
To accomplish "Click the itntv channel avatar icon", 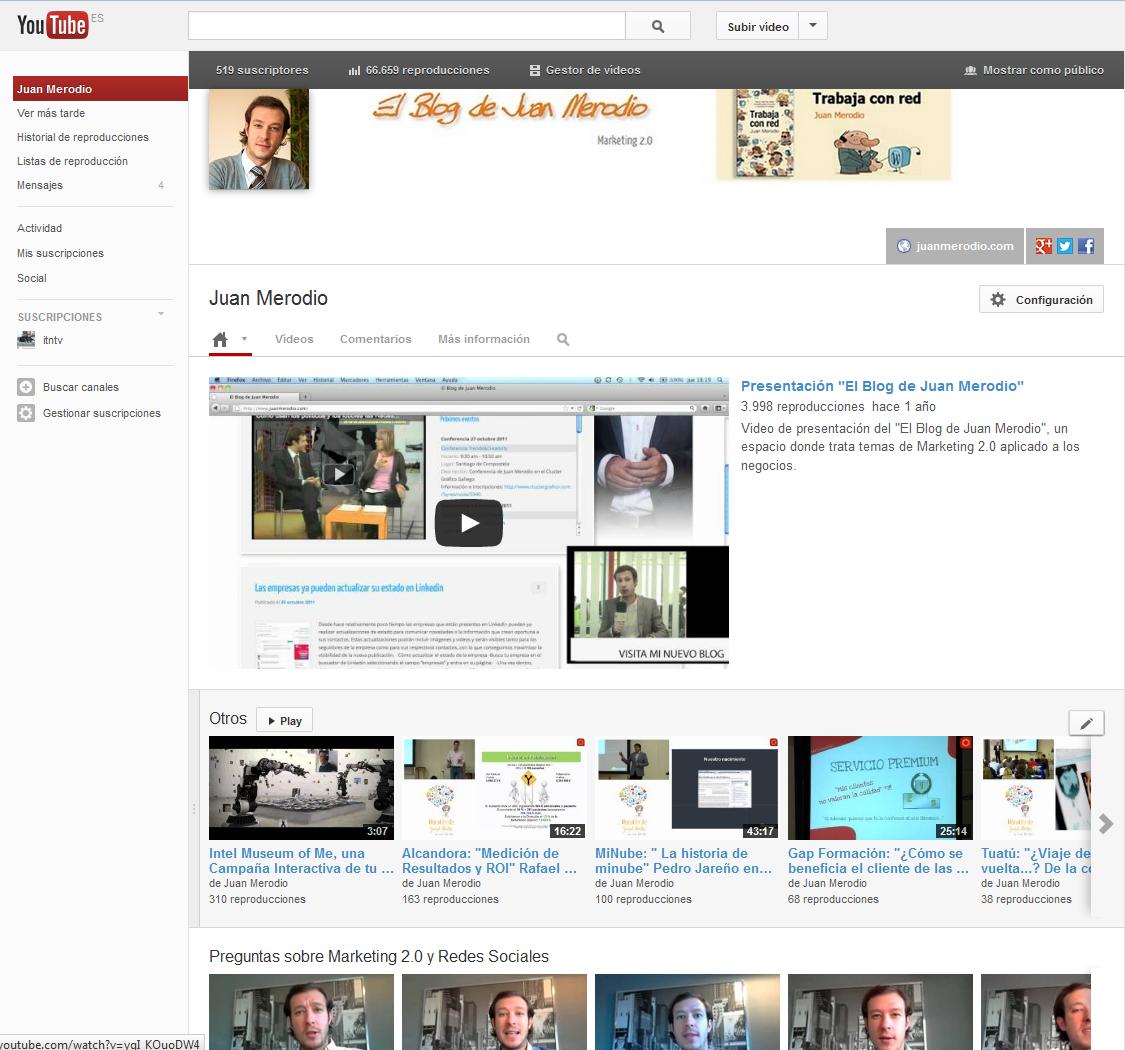I will coord(26,339).
